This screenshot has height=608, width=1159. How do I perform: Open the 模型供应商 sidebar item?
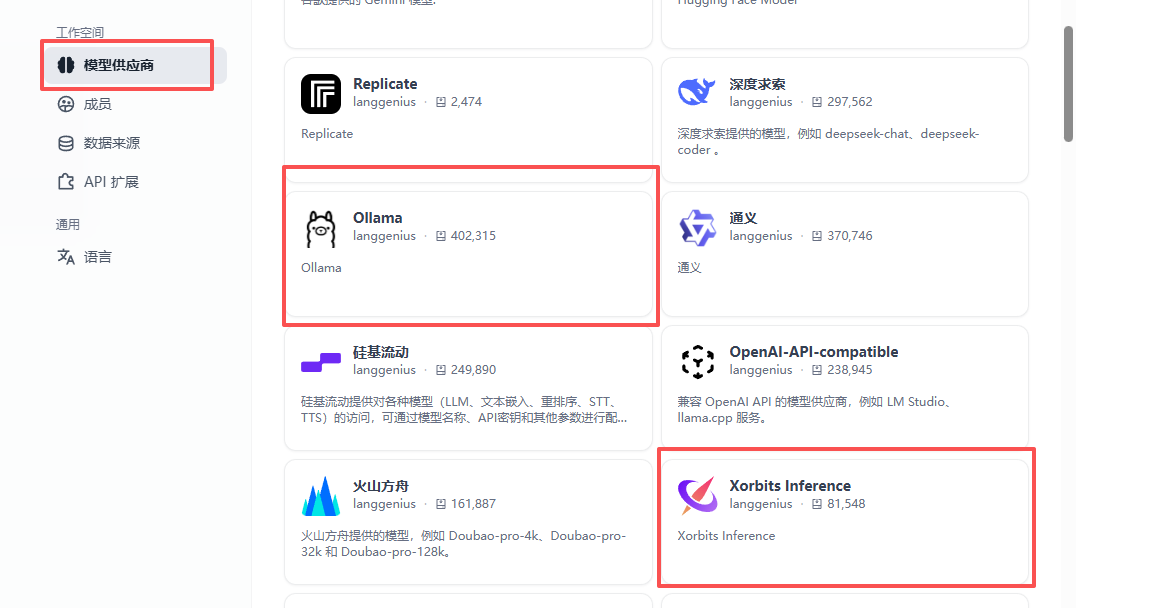(x=135, y=65)
